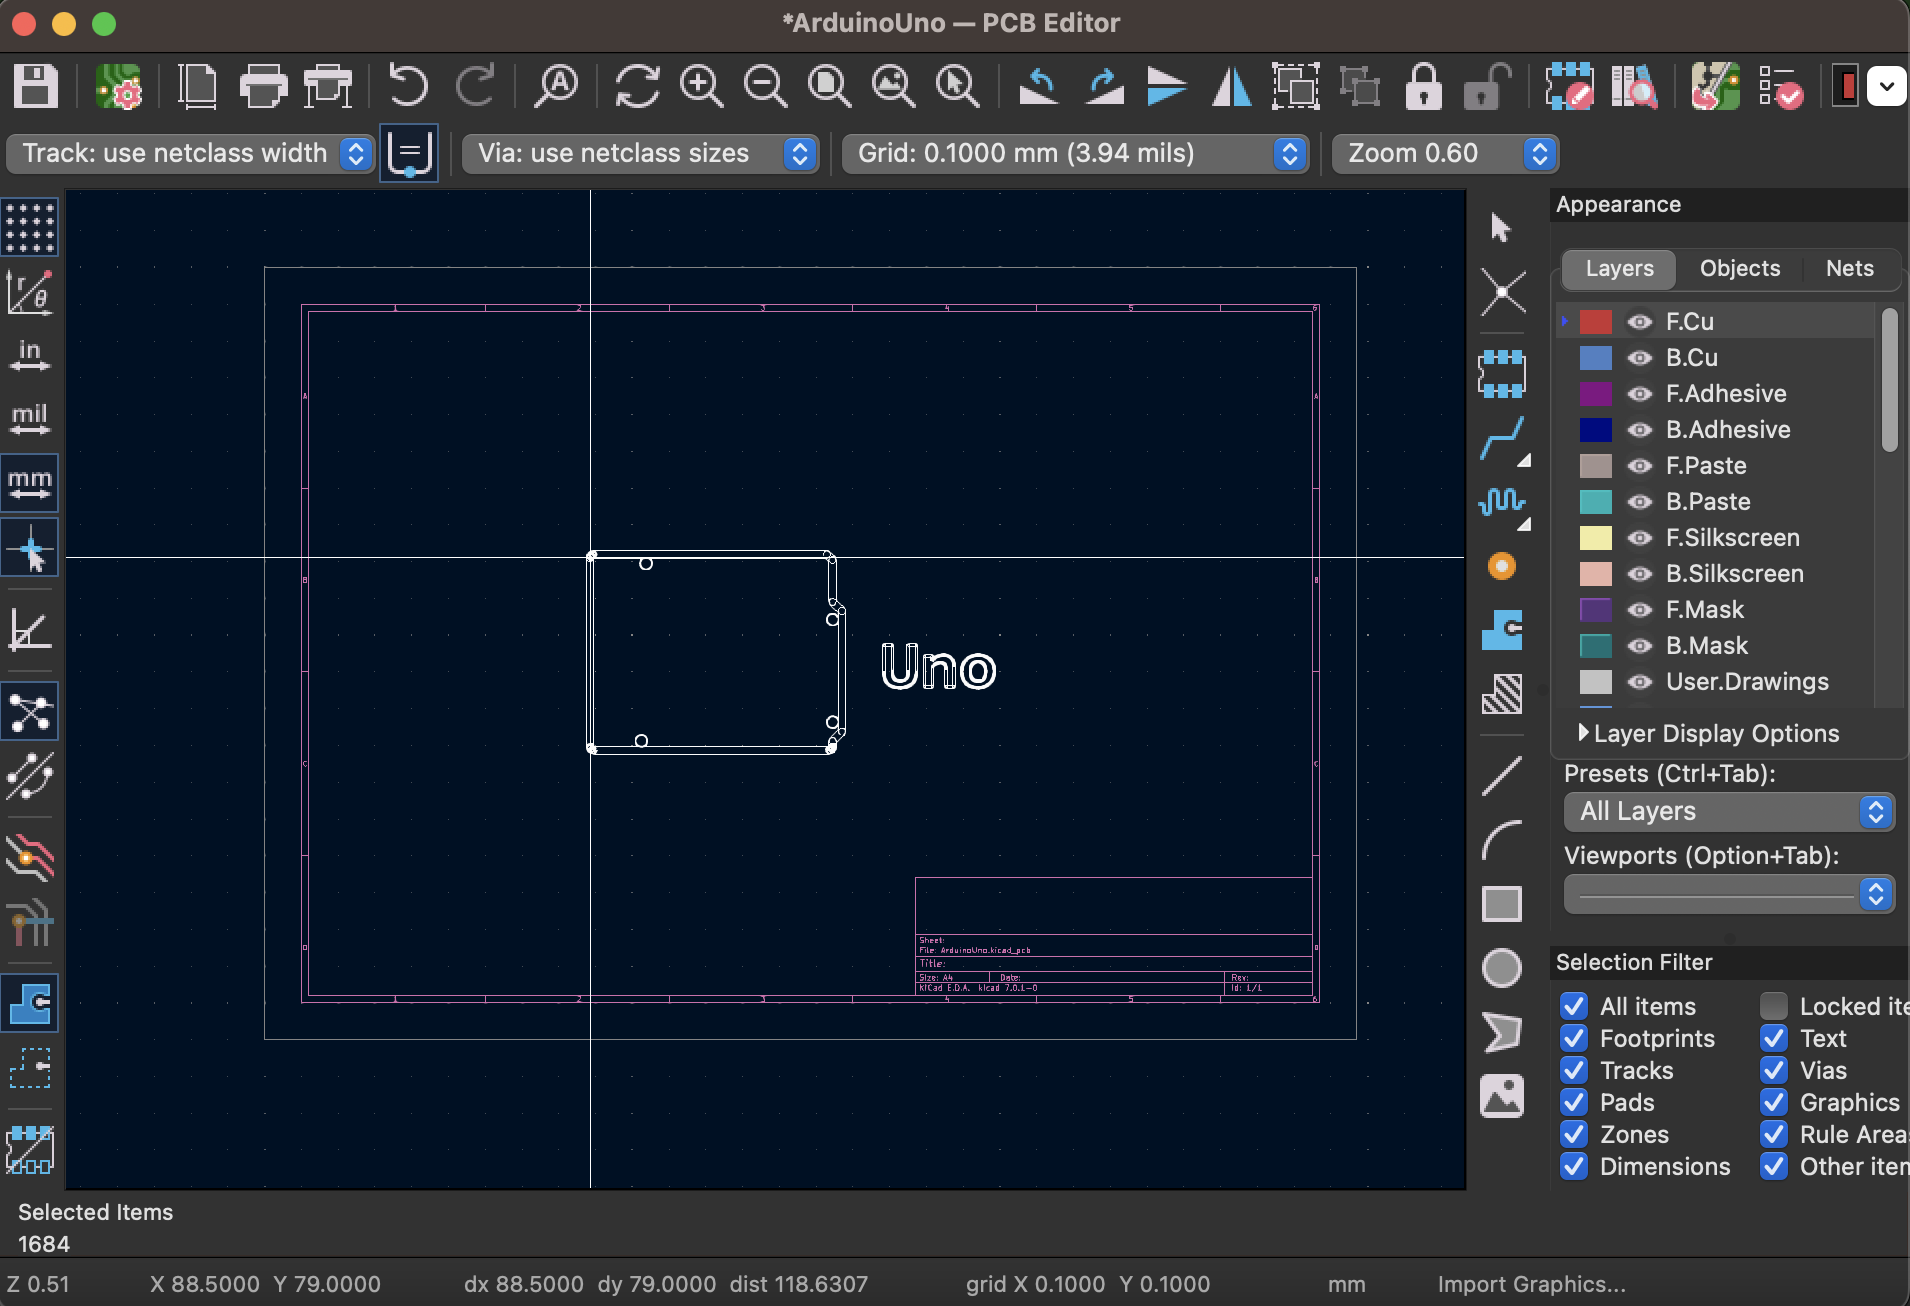Select the Add Image tool
Viewport: 1910px width, 1306px height.
click(x=1502, y=1096)
